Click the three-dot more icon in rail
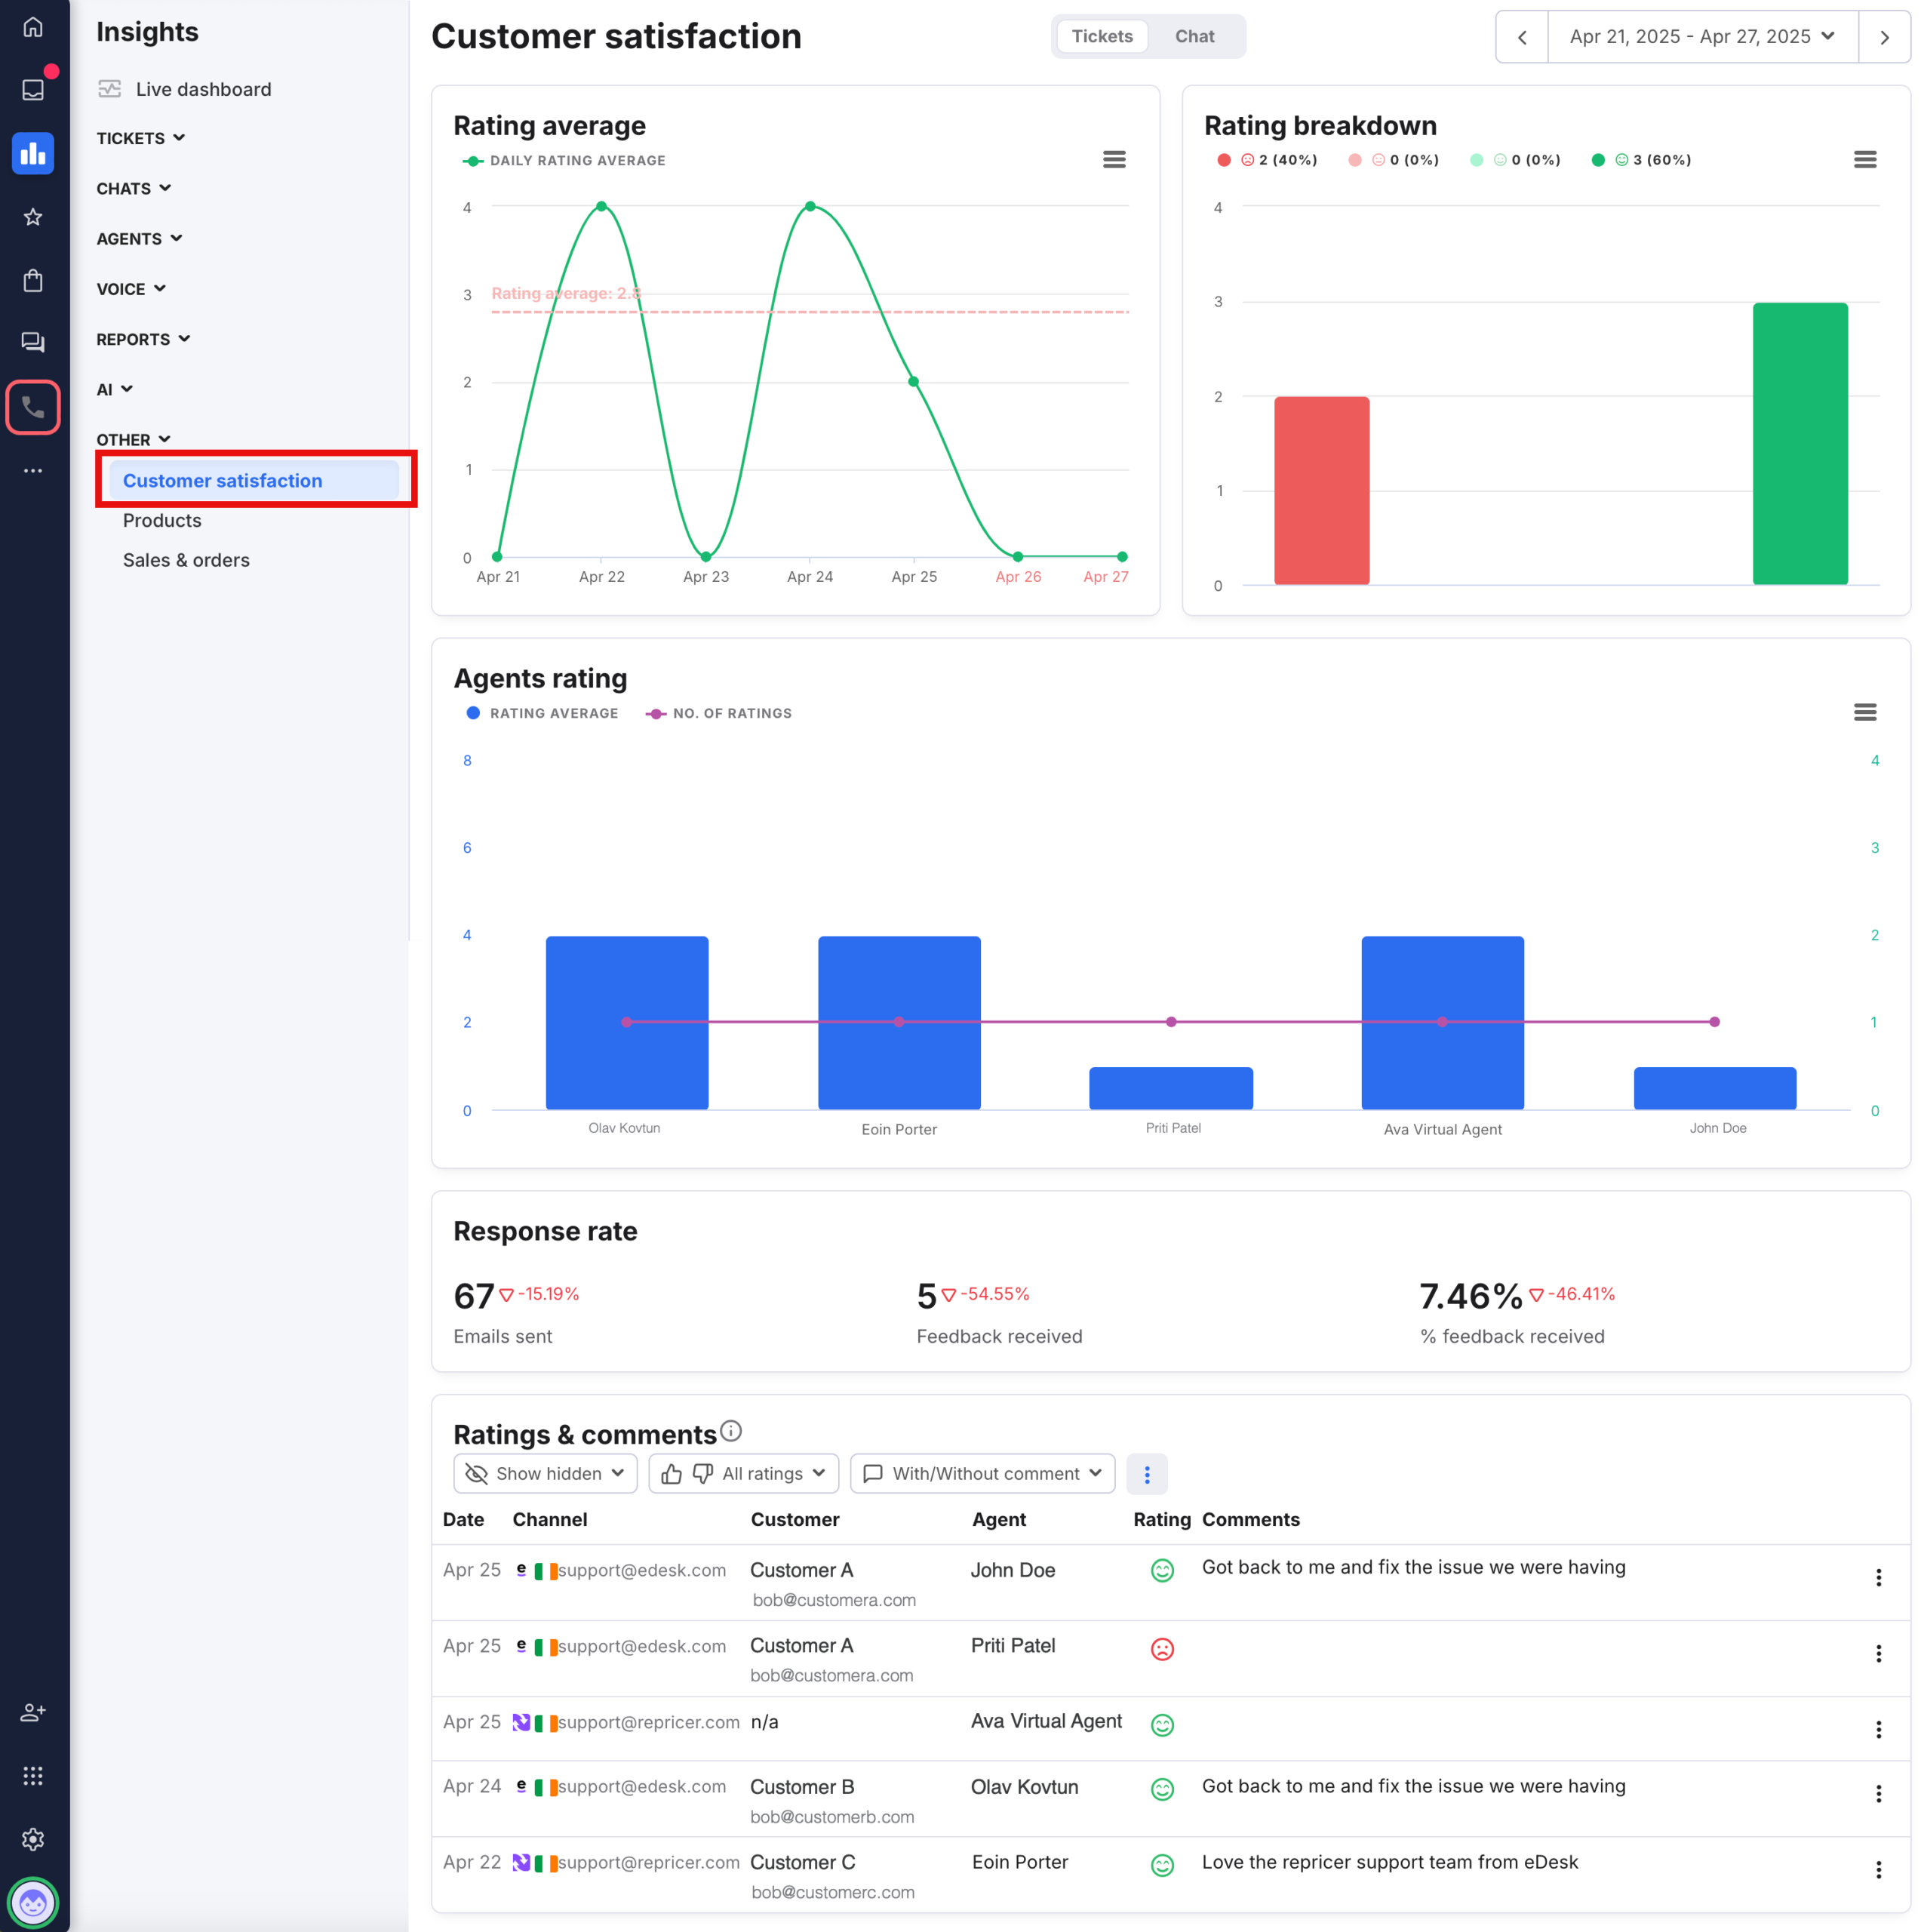The width and height of the screenshot is (1921, 1932). tap(33, 470)
